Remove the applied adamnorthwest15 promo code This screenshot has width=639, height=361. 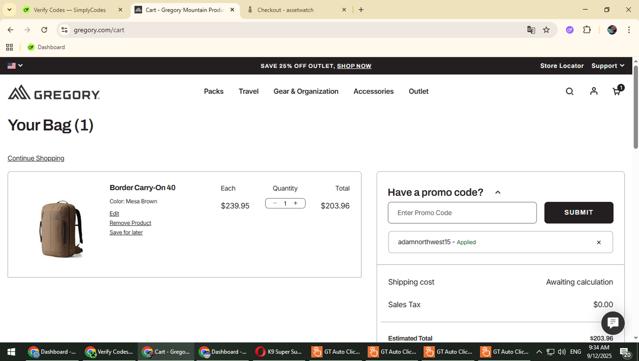[x=599, y=242]
